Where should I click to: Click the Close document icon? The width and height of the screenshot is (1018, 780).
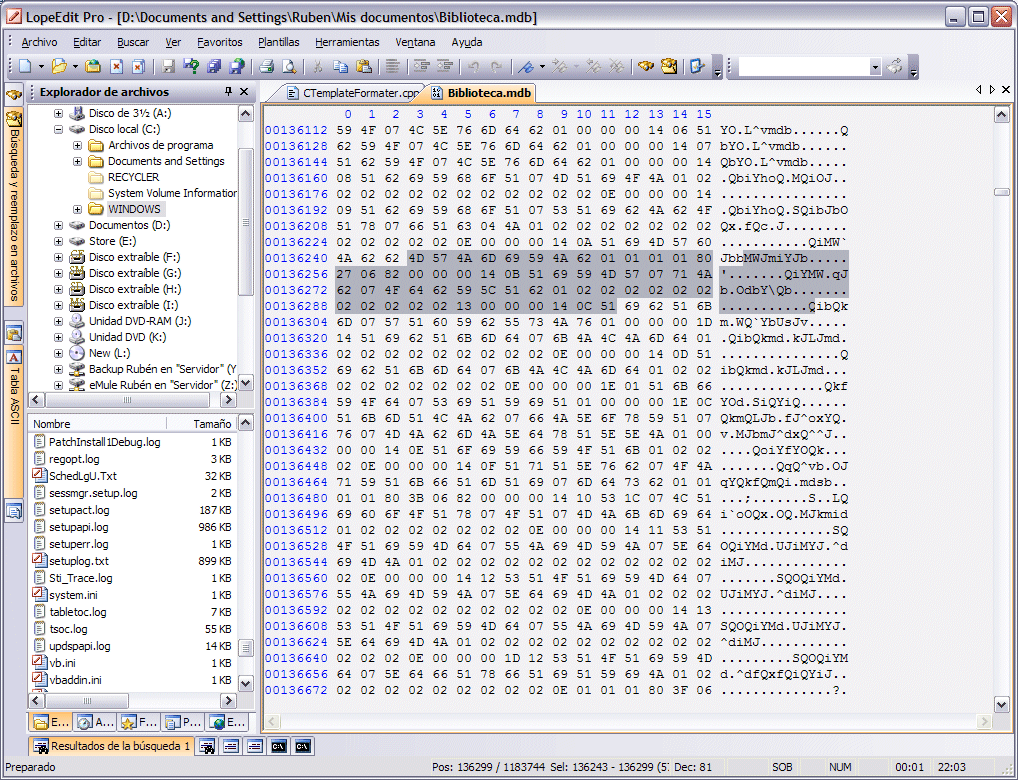click(117, 66)
